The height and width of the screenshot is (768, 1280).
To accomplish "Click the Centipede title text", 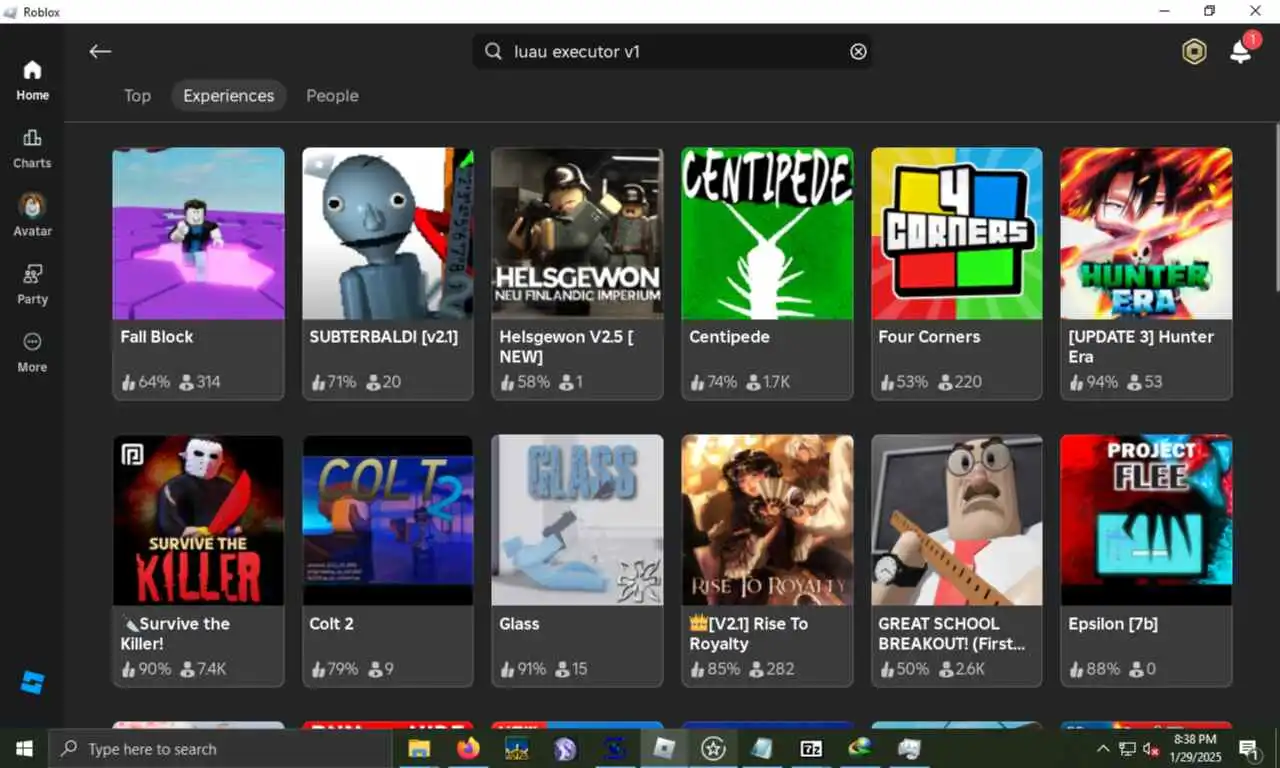I will tap(729, 337).
